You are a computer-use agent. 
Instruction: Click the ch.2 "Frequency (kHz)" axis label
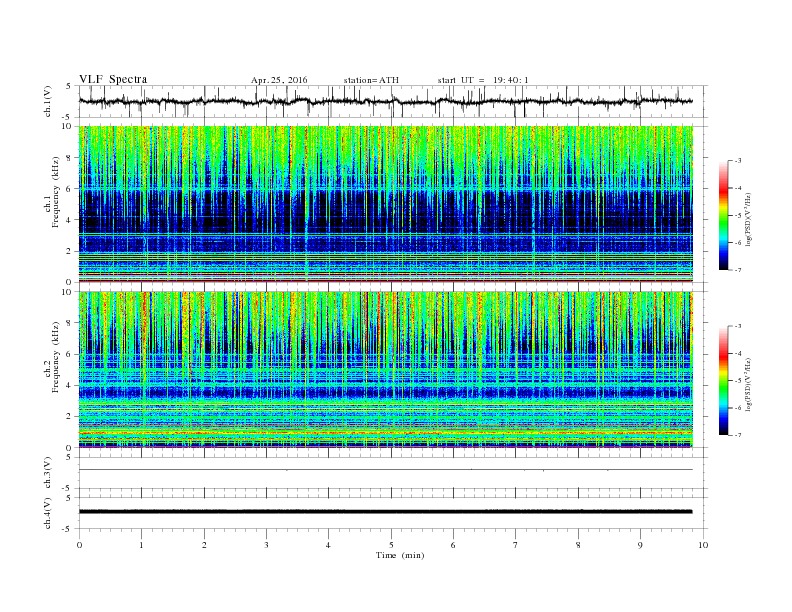[x=55, y=356]
